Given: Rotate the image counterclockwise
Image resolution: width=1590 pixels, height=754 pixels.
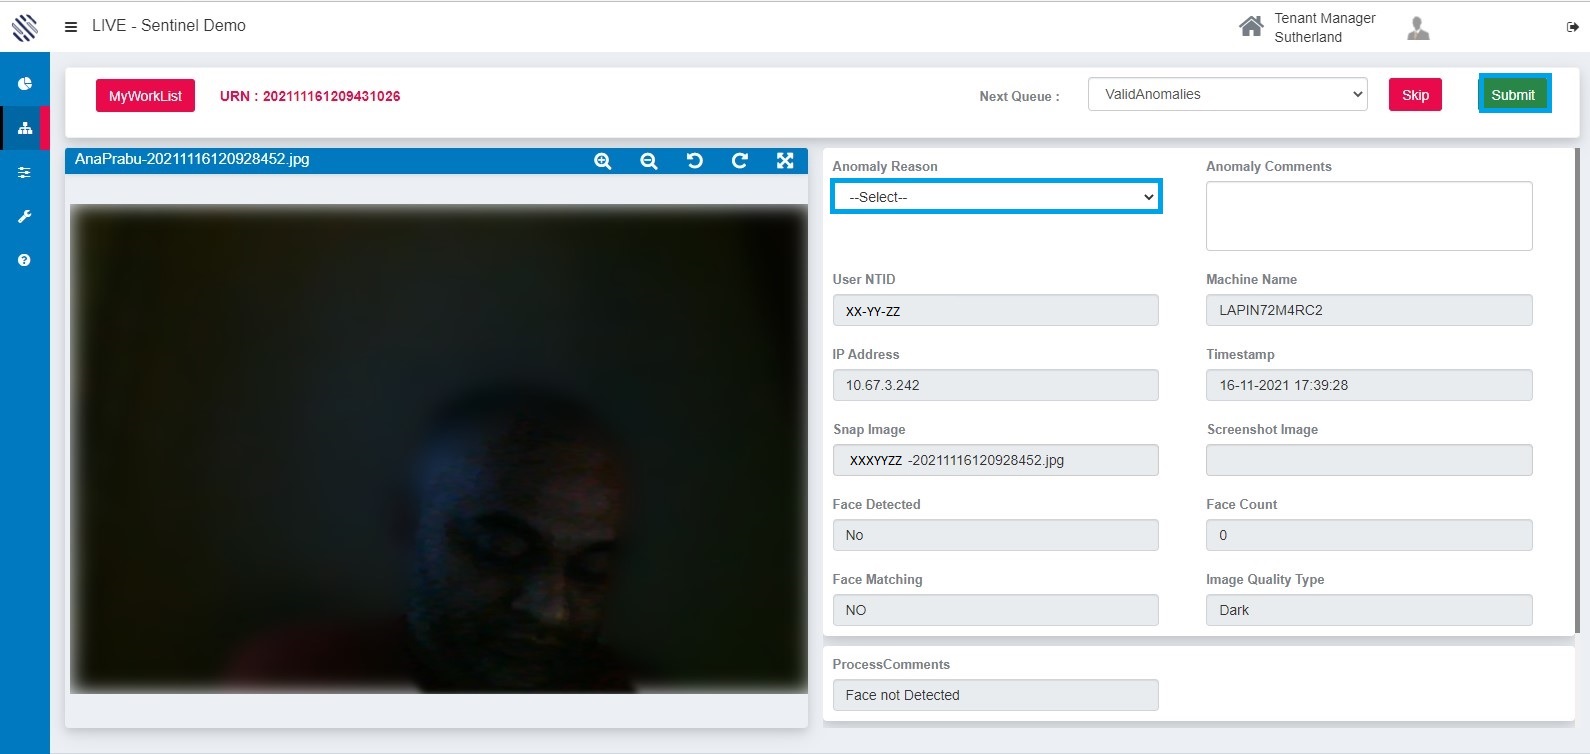Looking at the screenshot, I should pos(694,161).
